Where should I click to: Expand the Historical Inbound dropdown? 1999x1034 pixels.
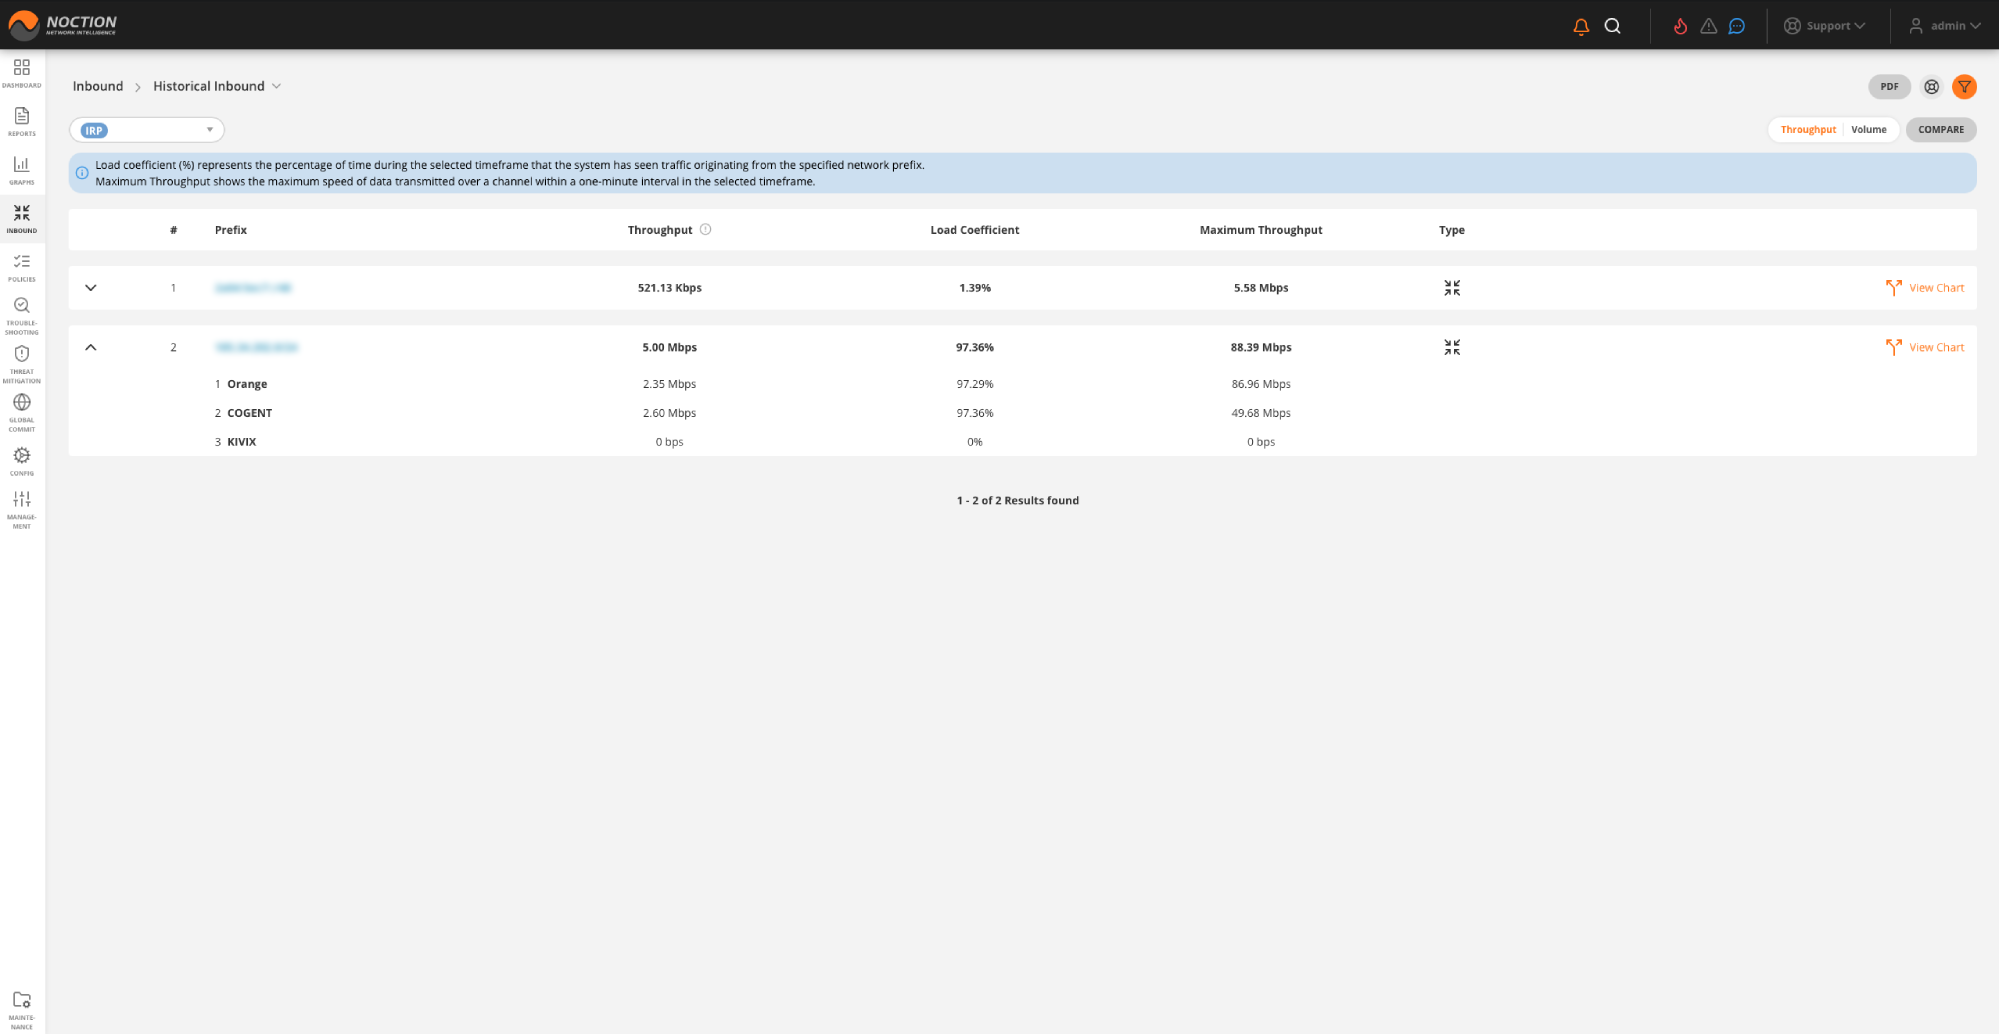click(x=276, y=86)
